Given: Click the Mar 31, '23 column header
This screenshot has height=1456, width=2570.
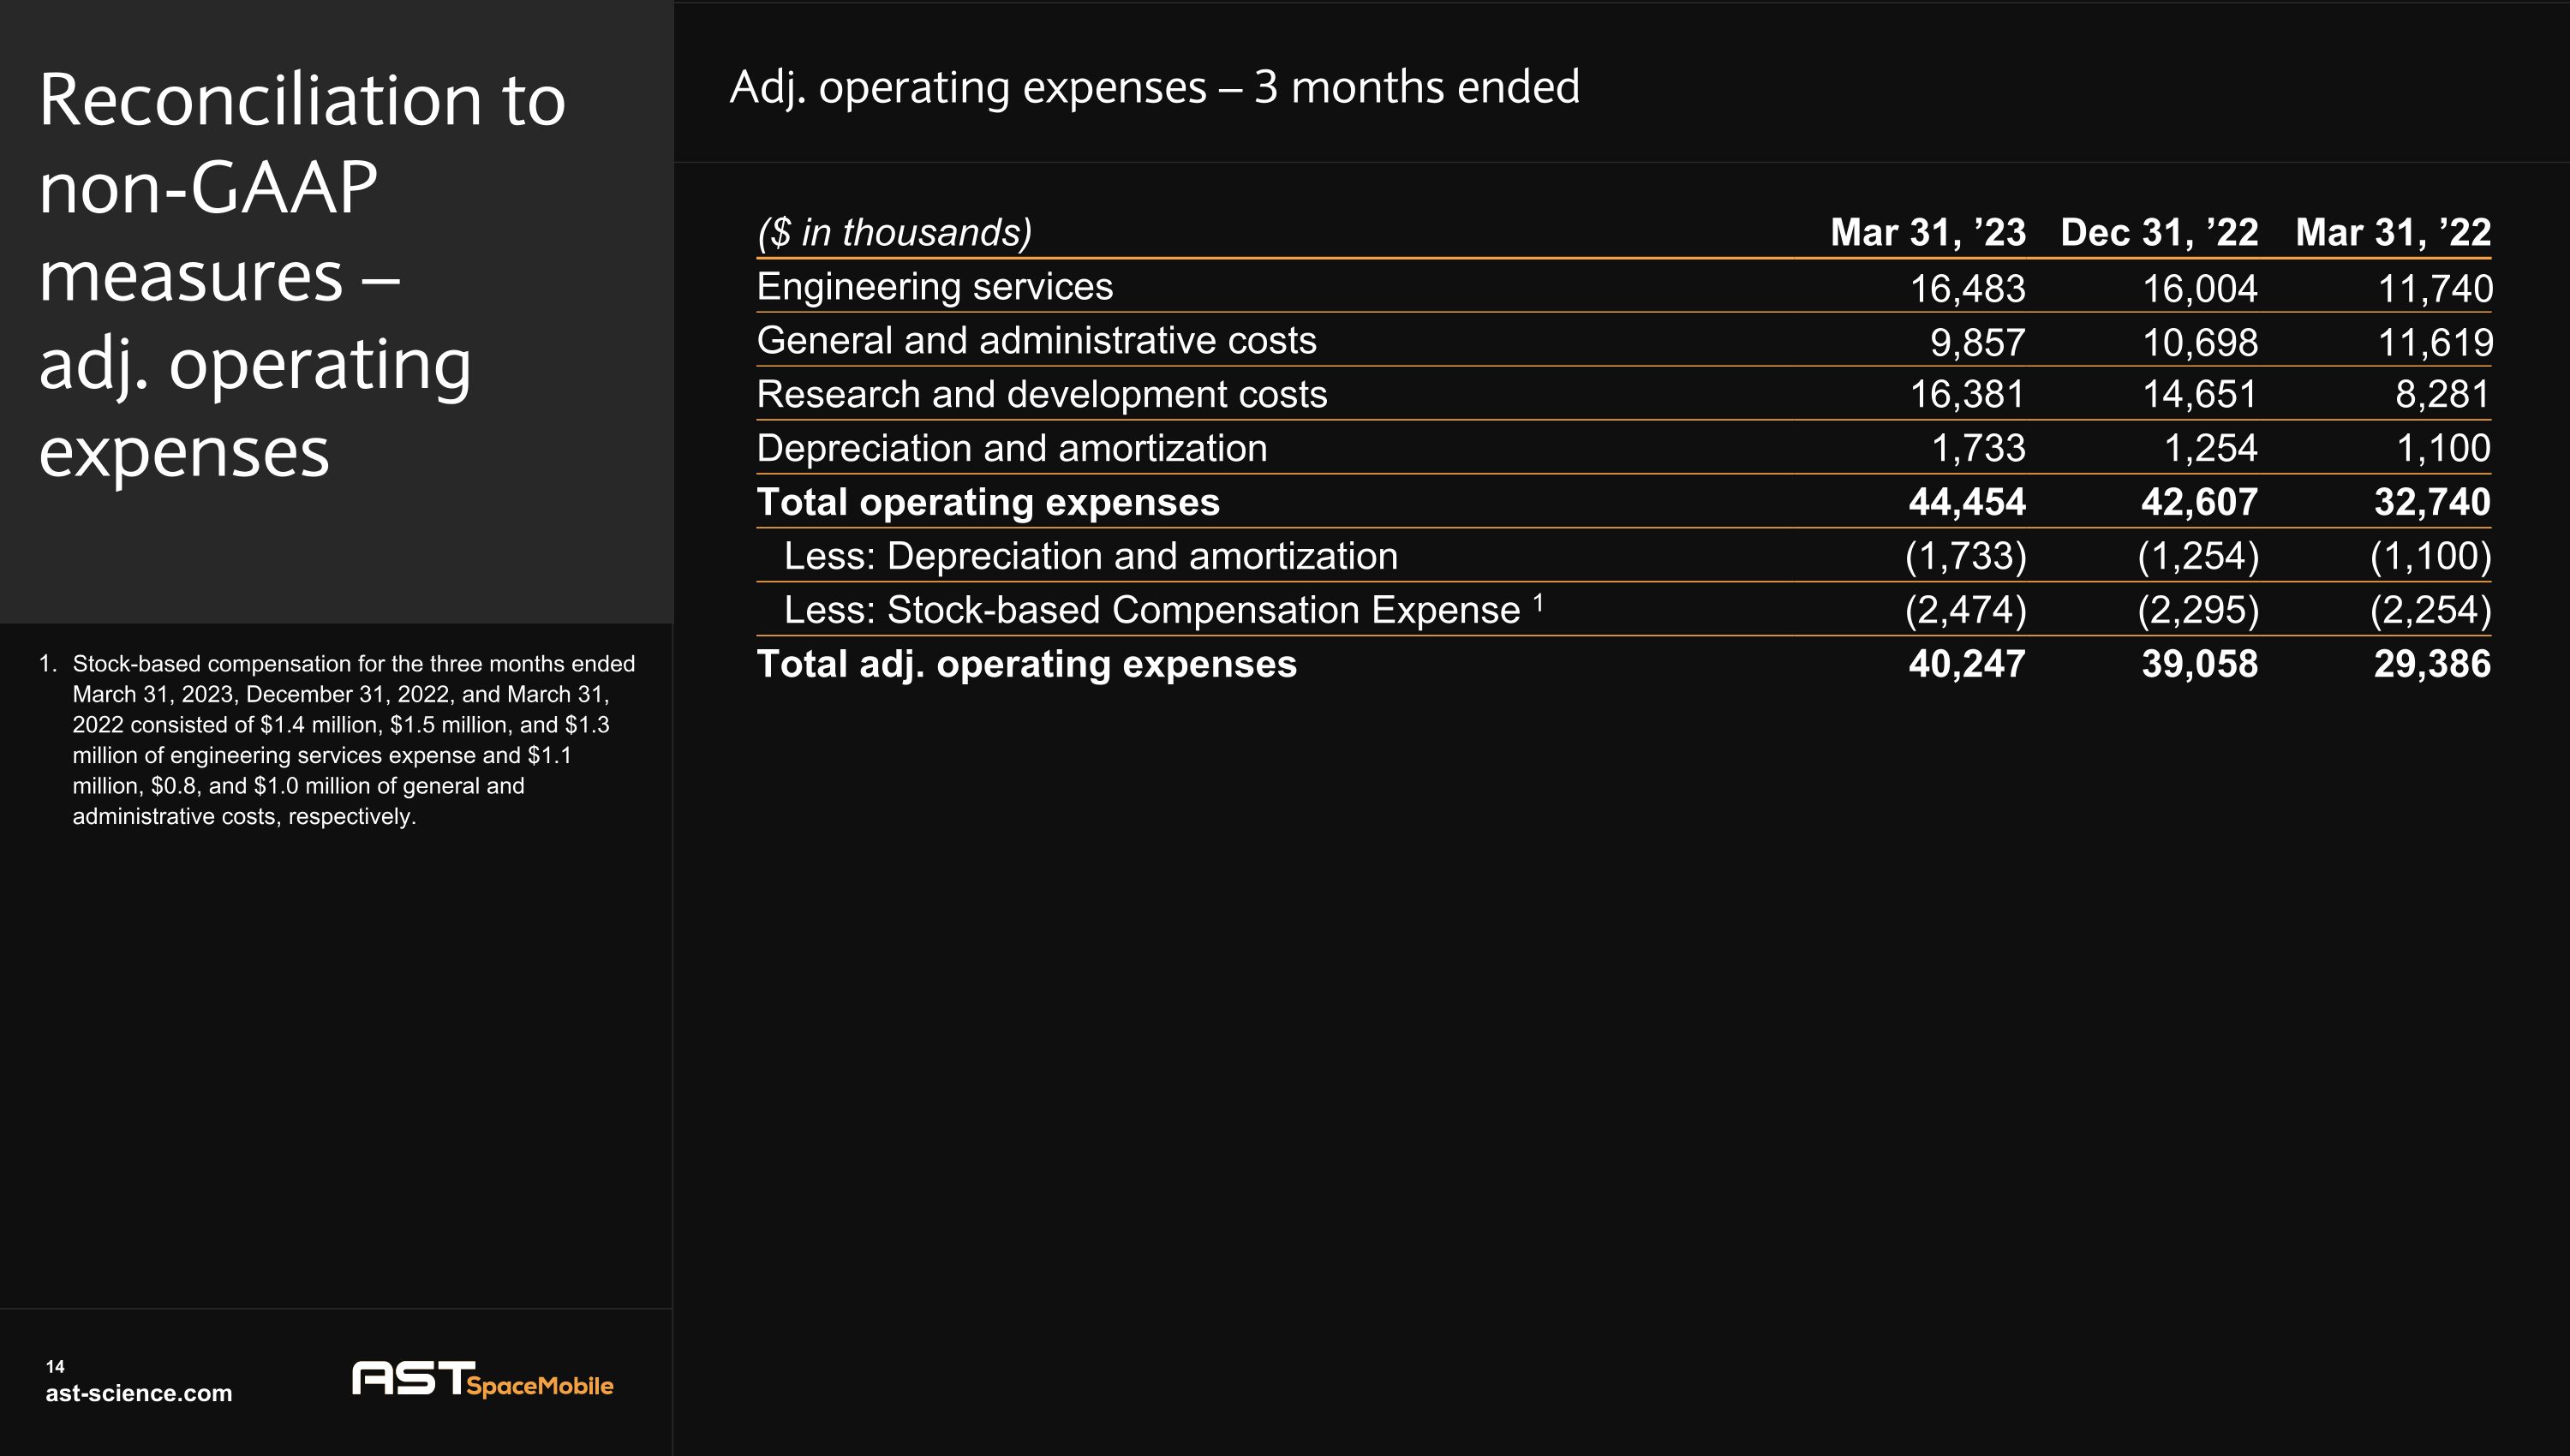Looking at the screenshot, I should 1927,232.
